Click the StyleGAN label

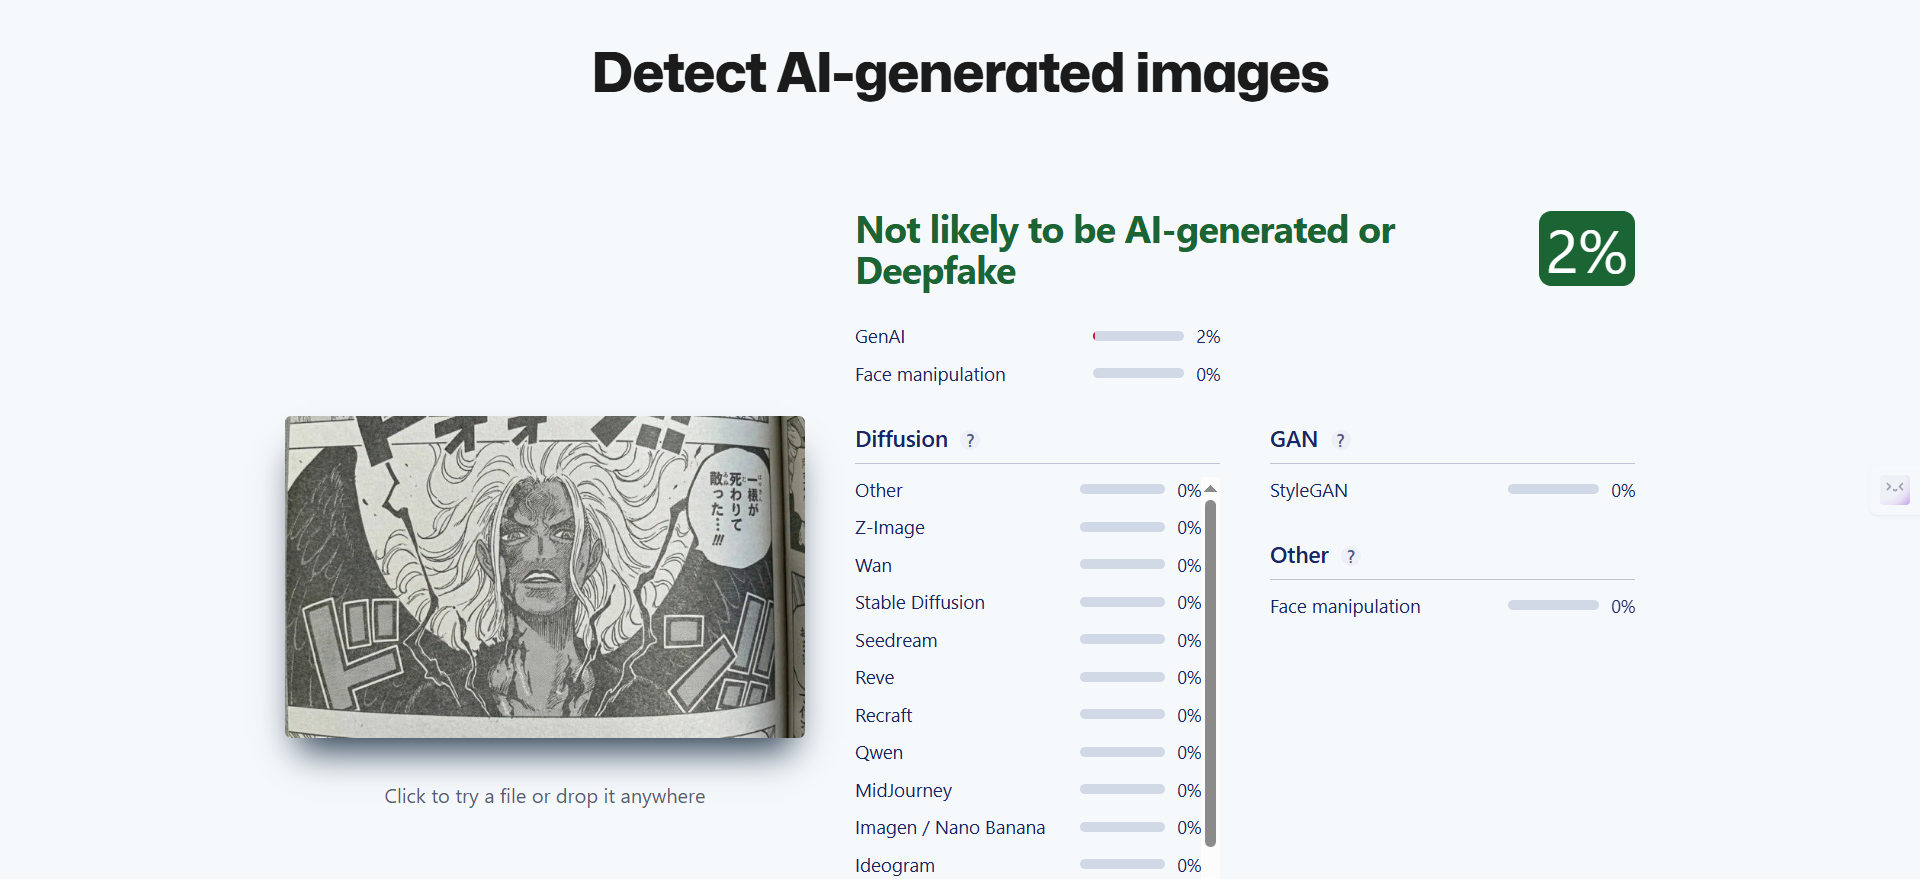[x=1309, y=490]
